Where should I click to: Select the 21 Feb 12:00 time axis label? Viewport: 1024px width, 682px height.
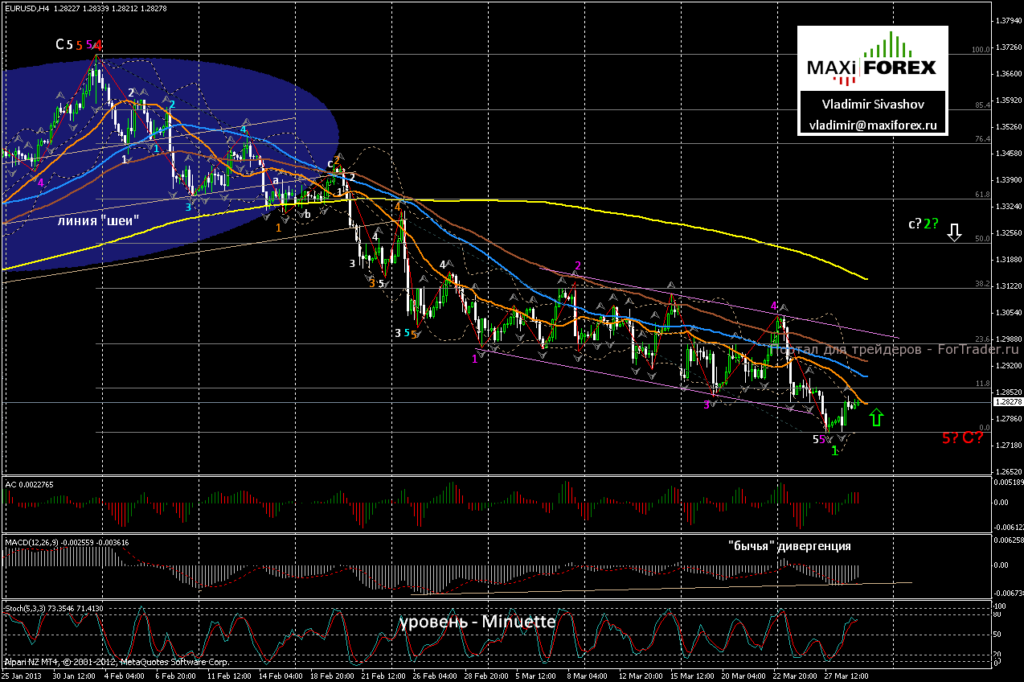pos(382,676)
